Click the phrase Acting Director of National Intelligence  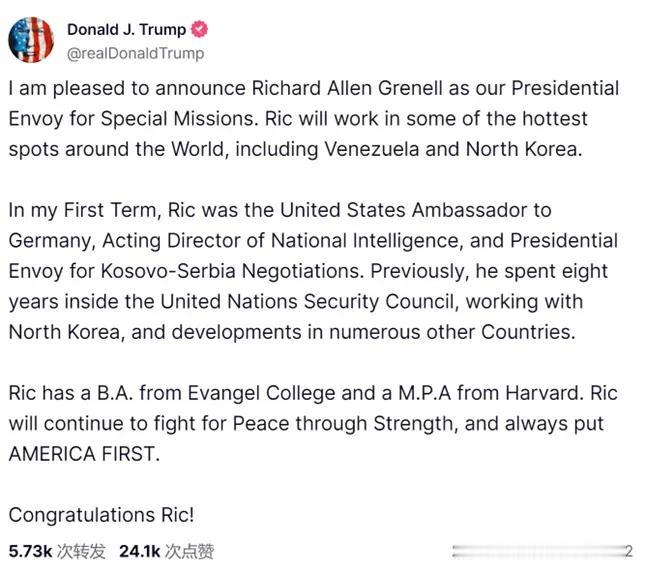(x=280, y=241)
